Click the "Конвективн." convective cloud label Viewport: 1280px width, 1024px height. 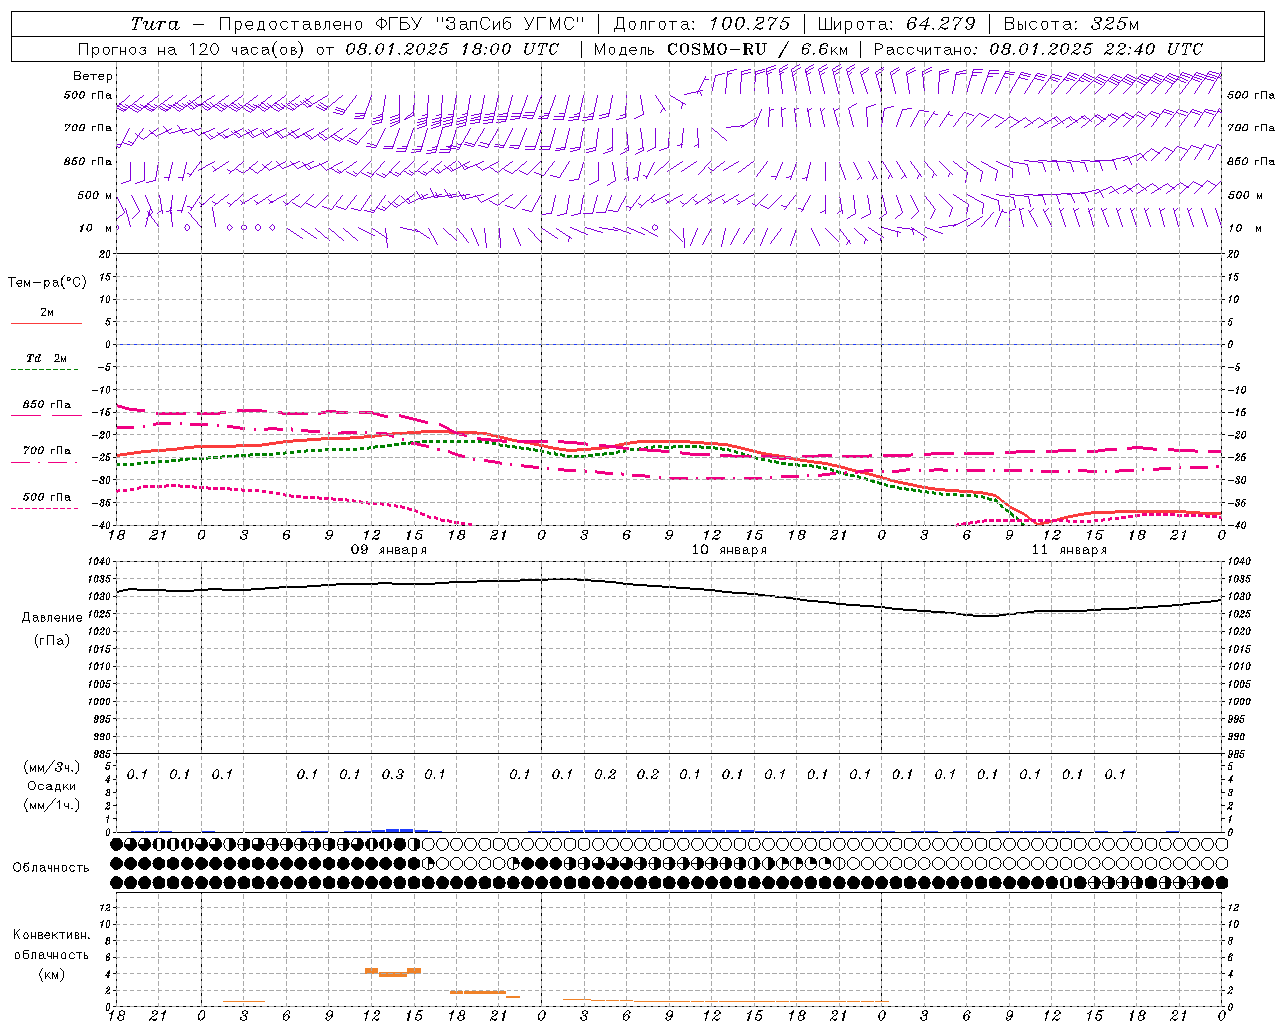coord(51,935)
